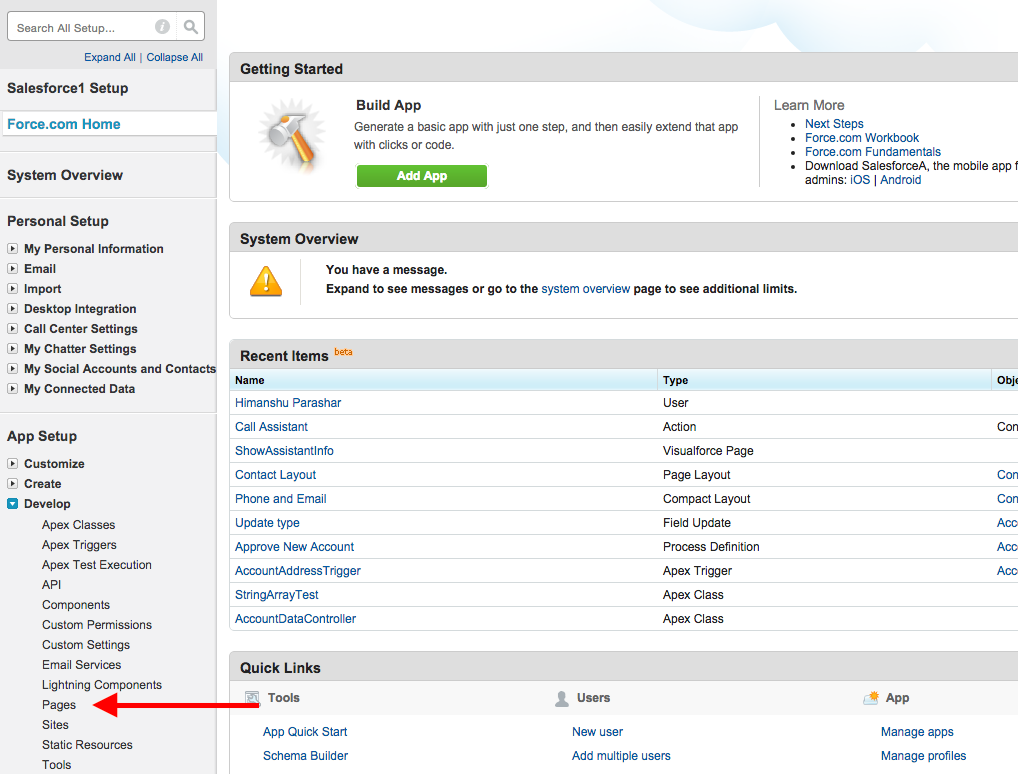1018x774 pixels.
Task: Click the search magnifier icon
Action: tap(190, 27)
